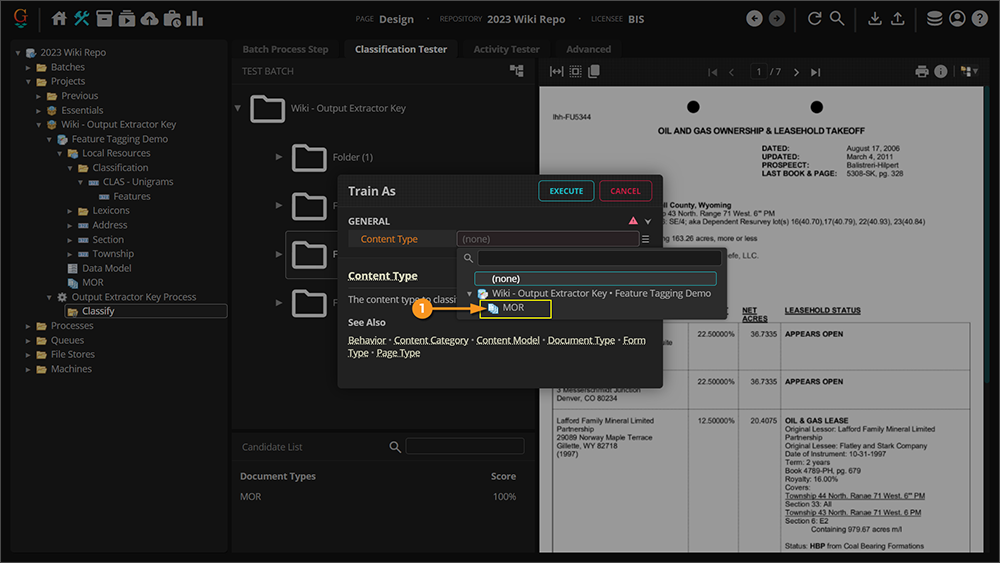Open the help question mark icon
This screenshot has width=1000, height=563.
(x=979, y=18)
